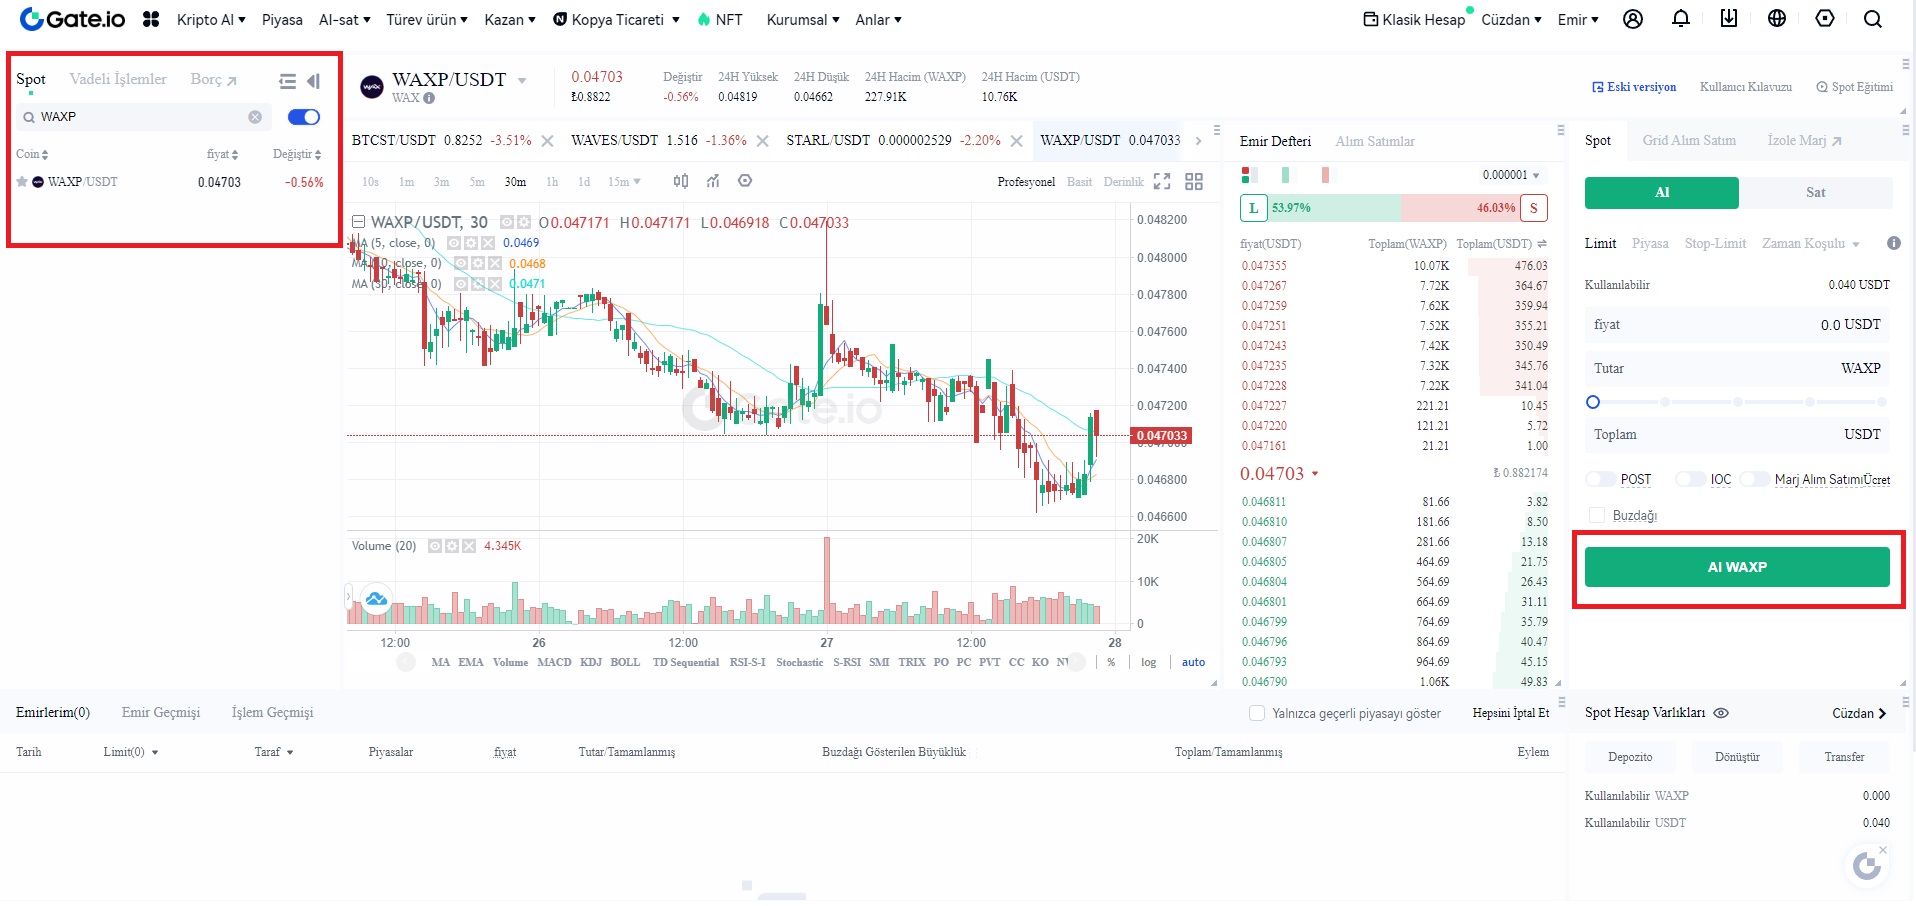
Task: Clear the WAXP search field
Action: coord(255,117)
